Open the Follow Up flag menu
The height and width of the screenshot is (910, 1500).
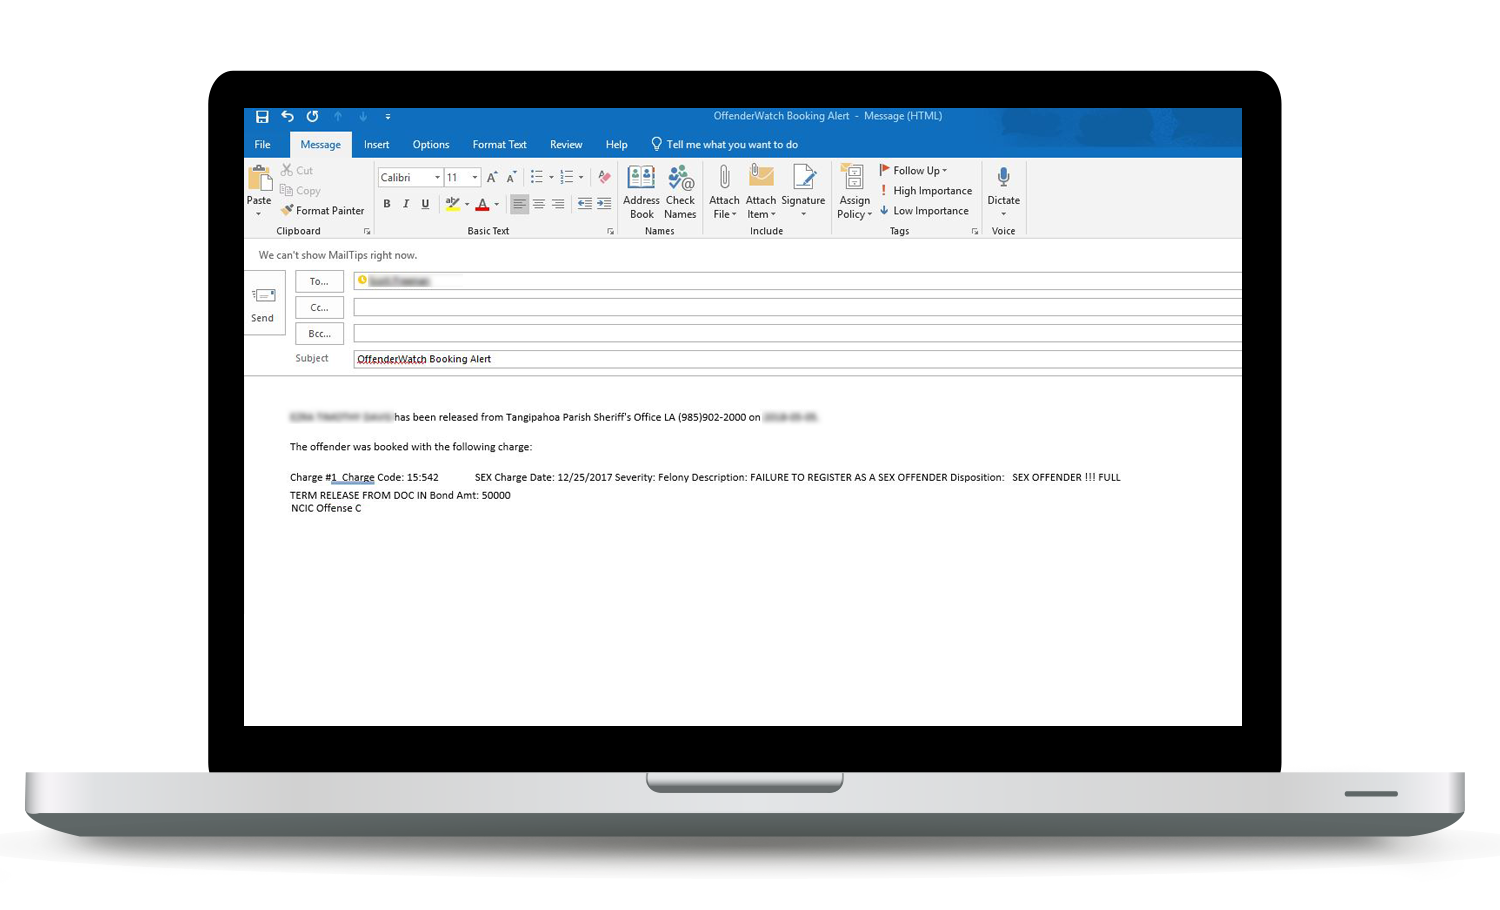[x=913, y=171]
